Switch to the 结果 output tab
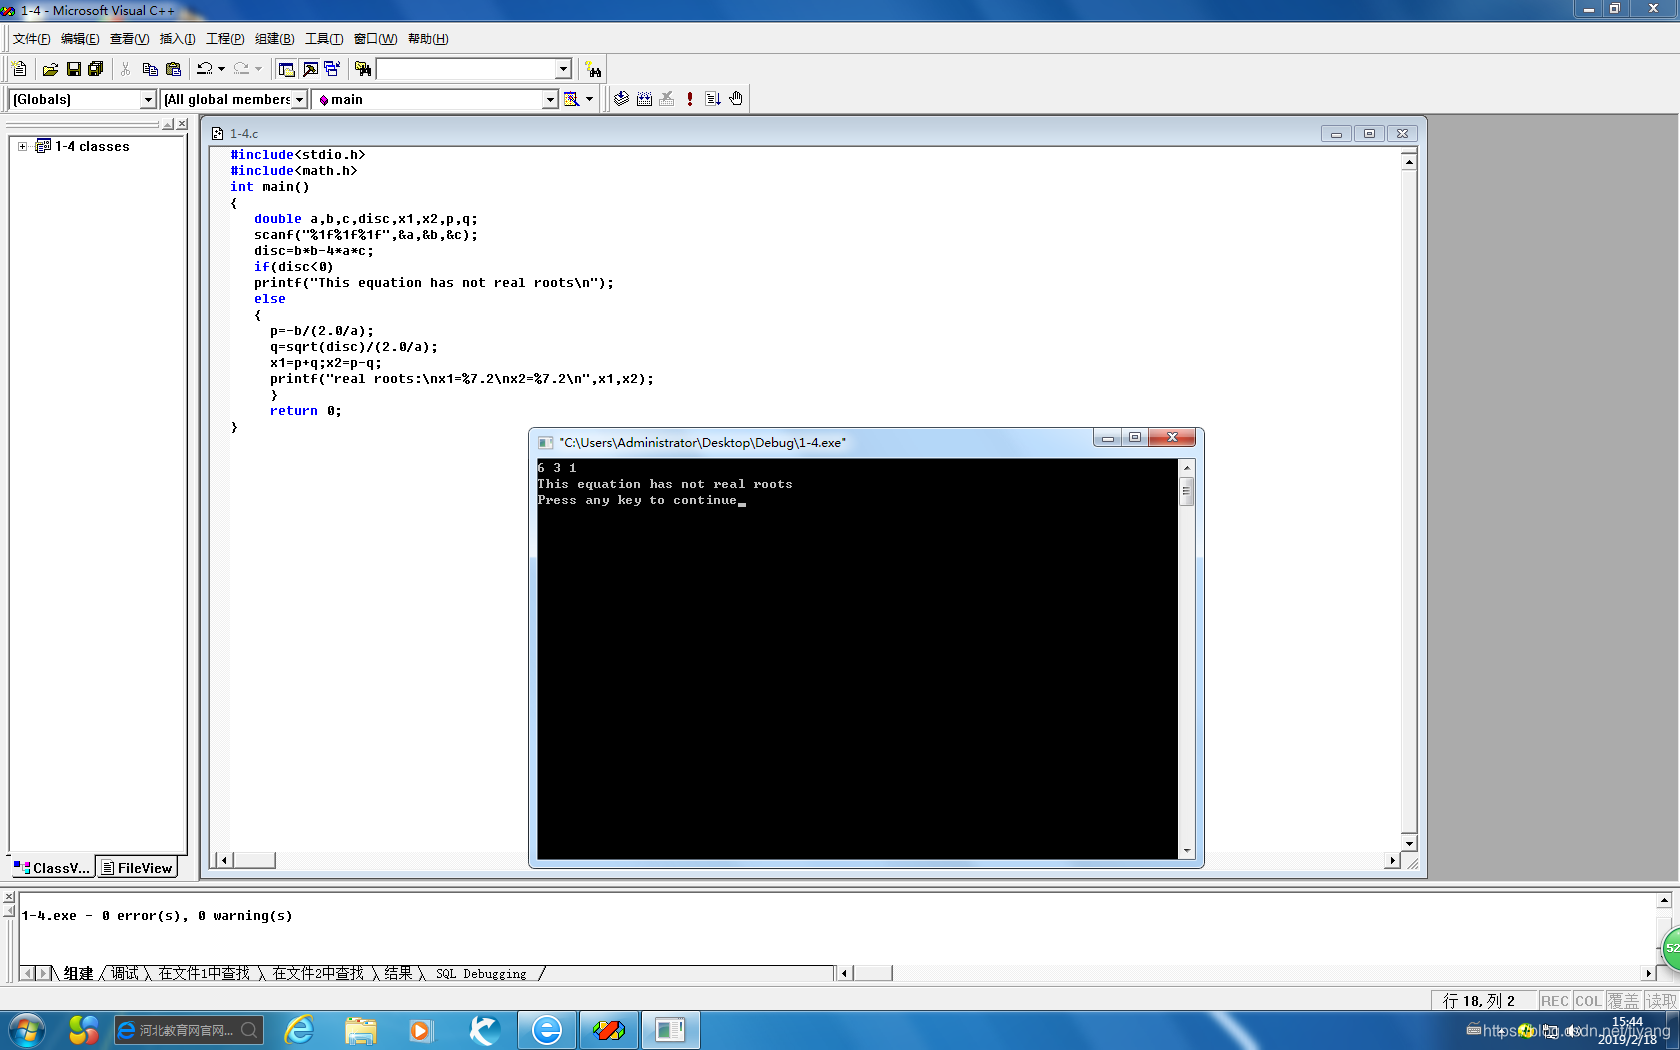 pyautogui.click(x=398, y=973)
